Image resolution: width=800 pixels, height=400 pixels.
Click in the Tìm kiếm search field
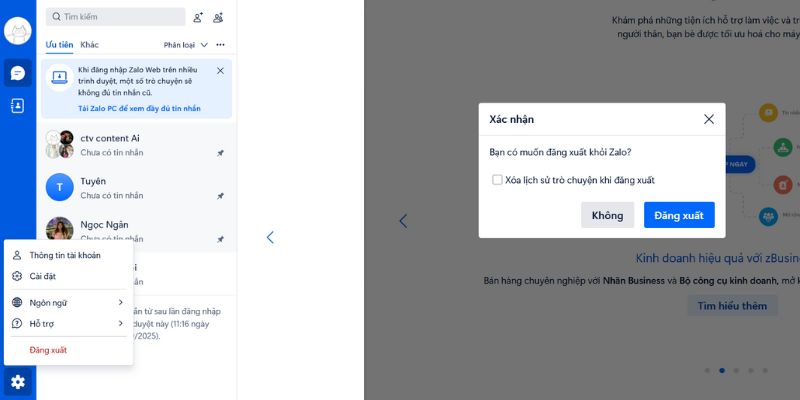pyautogui.click(x=115, y=17)
